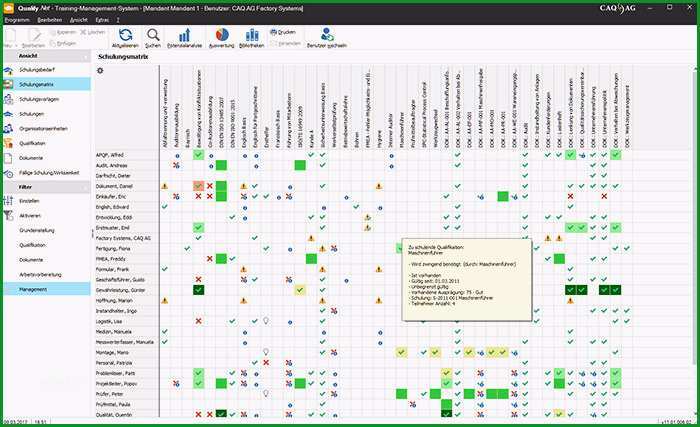Click the Bearbeiten pencil toolbar icon

(34, 35)
